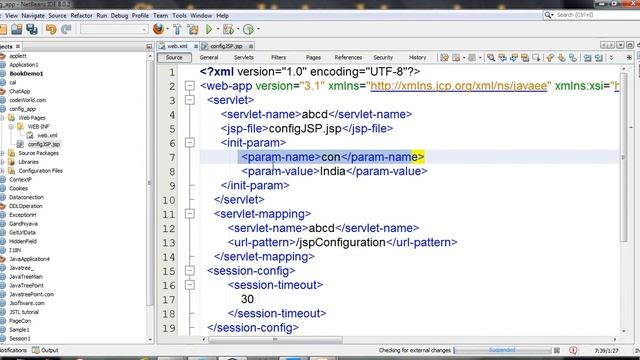640x360 pixels.
Task: Toggle the Highlight Search icon in editor toolbar
Action: (525, 58)
